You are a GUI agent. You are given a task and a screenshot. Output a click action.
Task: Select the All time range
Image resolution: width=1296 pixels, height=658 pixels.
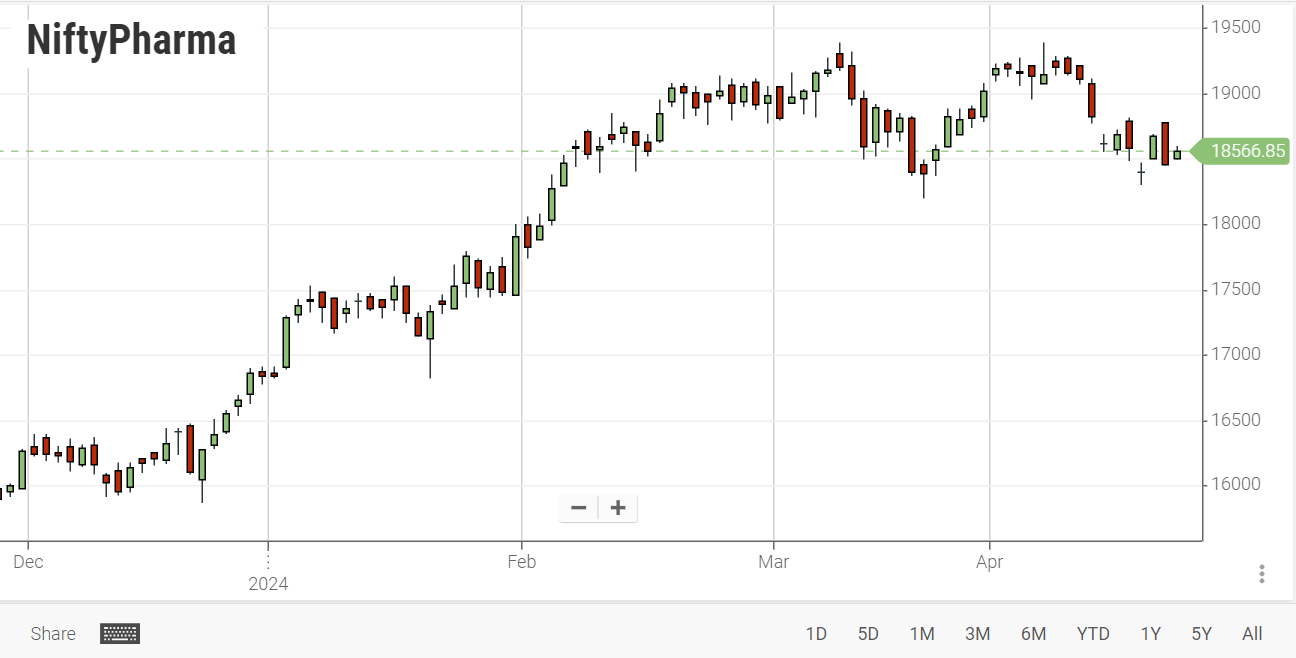(1252, 633)
